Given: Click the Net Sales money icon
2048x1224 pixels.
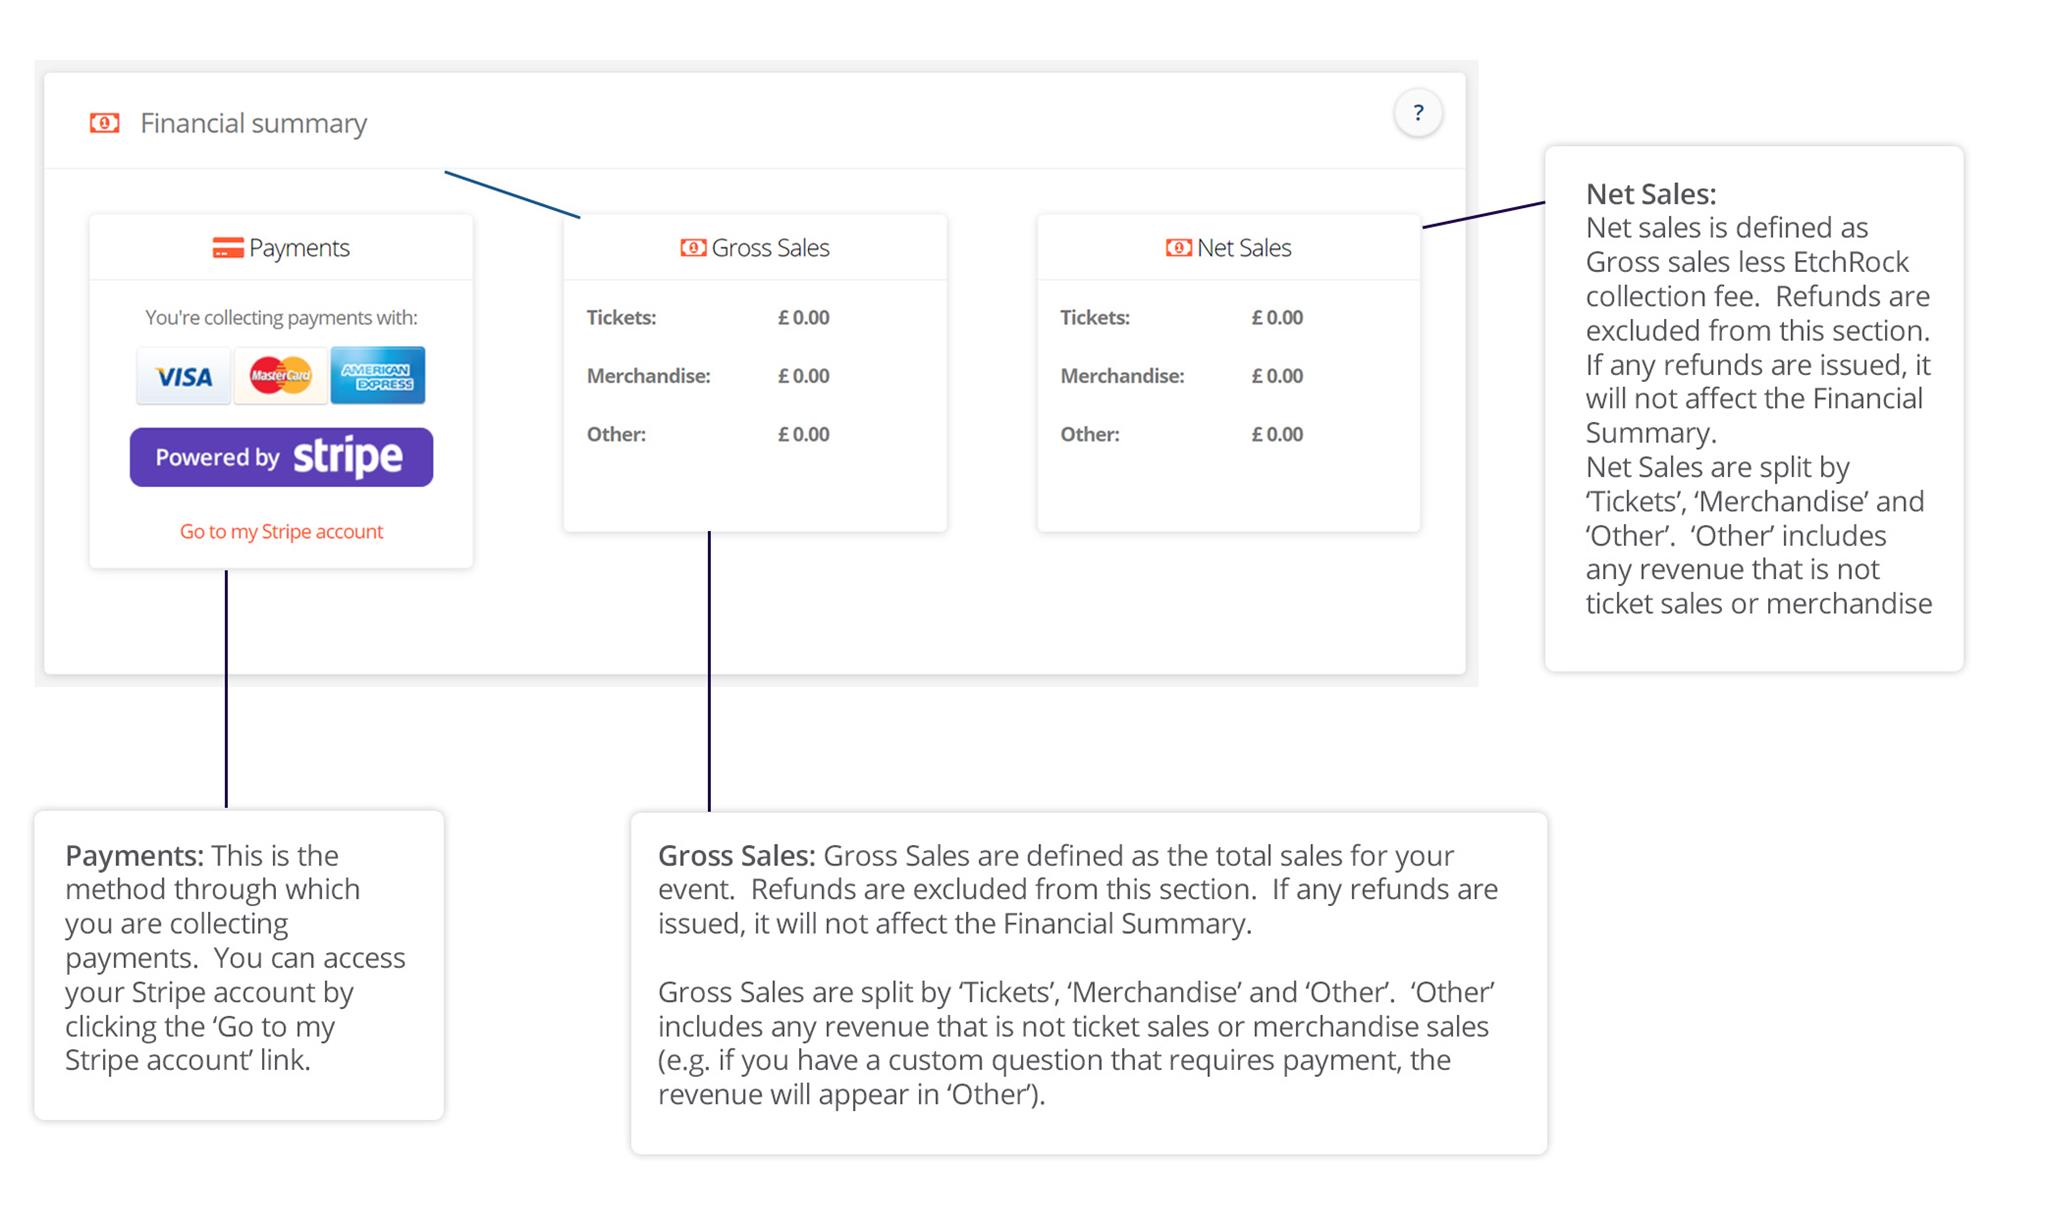Looking at the screenshot, I should pos(1178,248).
